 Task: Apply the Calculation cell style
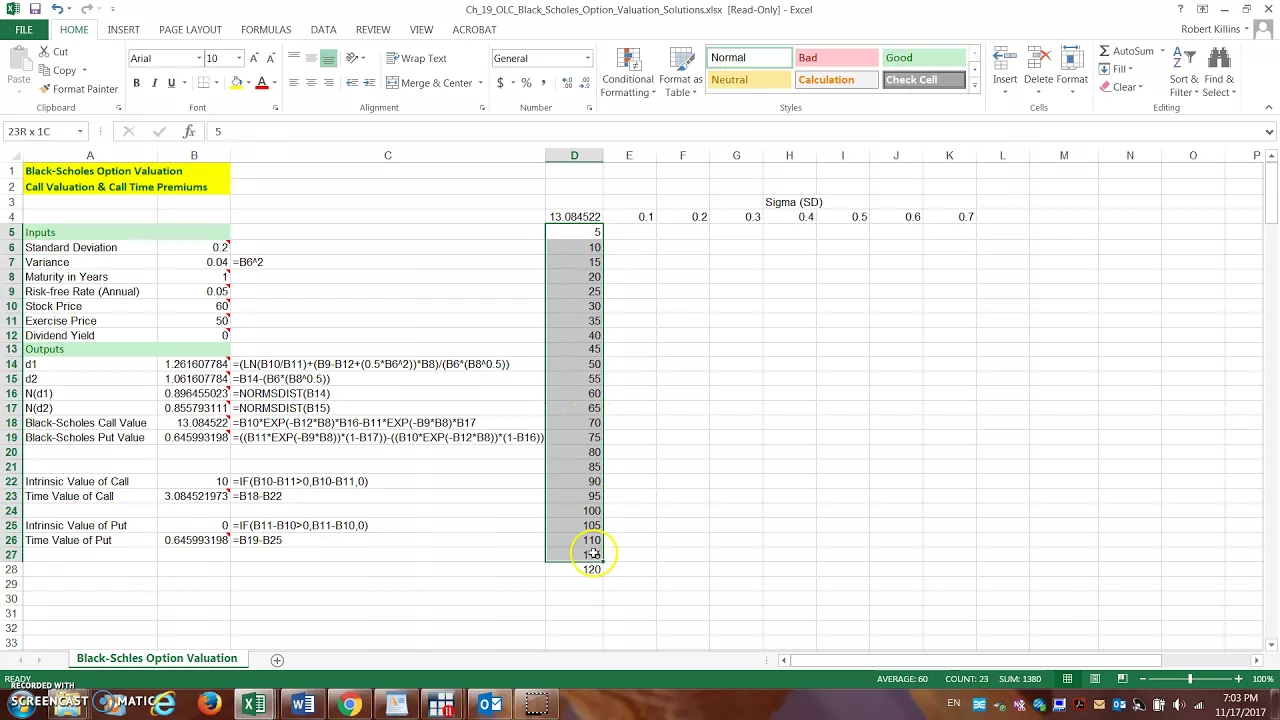tap(837, 80)
